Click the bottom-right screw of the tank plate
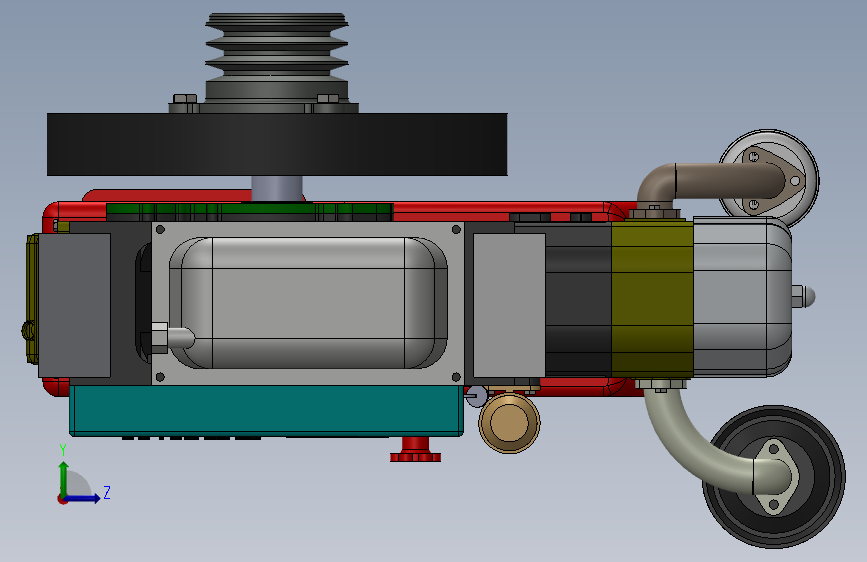The height and width of the screenshot is (562, 867). [x=456, y=377]
